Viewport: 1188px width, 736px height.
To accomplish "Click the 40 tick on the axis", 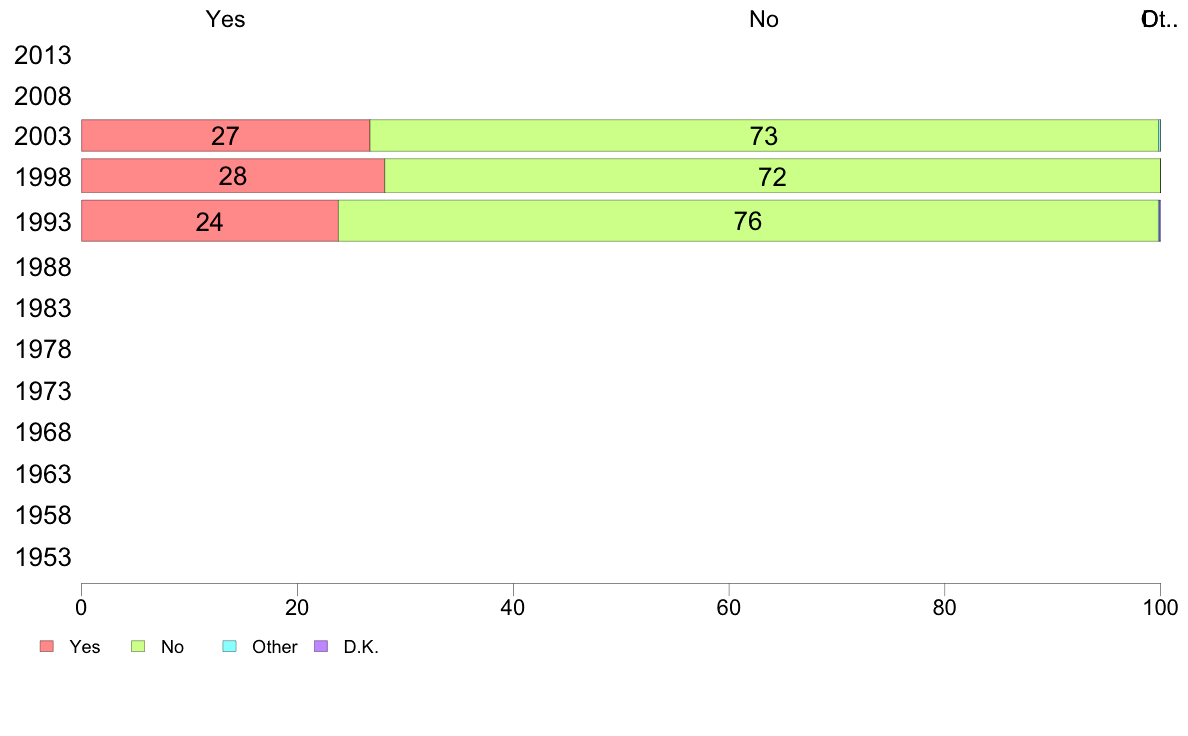I will (513, 607).
